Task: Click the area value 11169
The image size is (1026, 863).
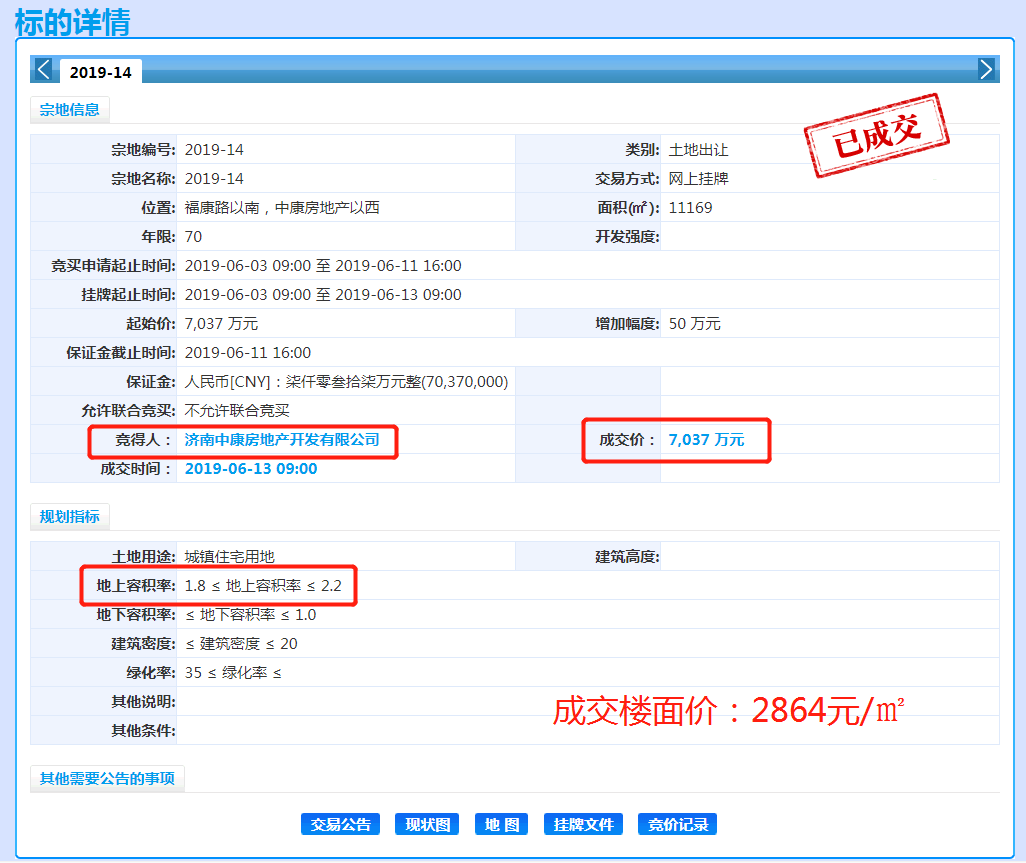Action: [690, 207]
